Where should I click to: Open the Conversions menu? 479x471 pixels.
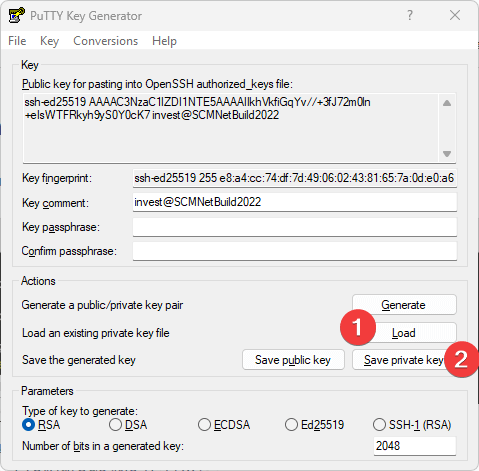105,41
